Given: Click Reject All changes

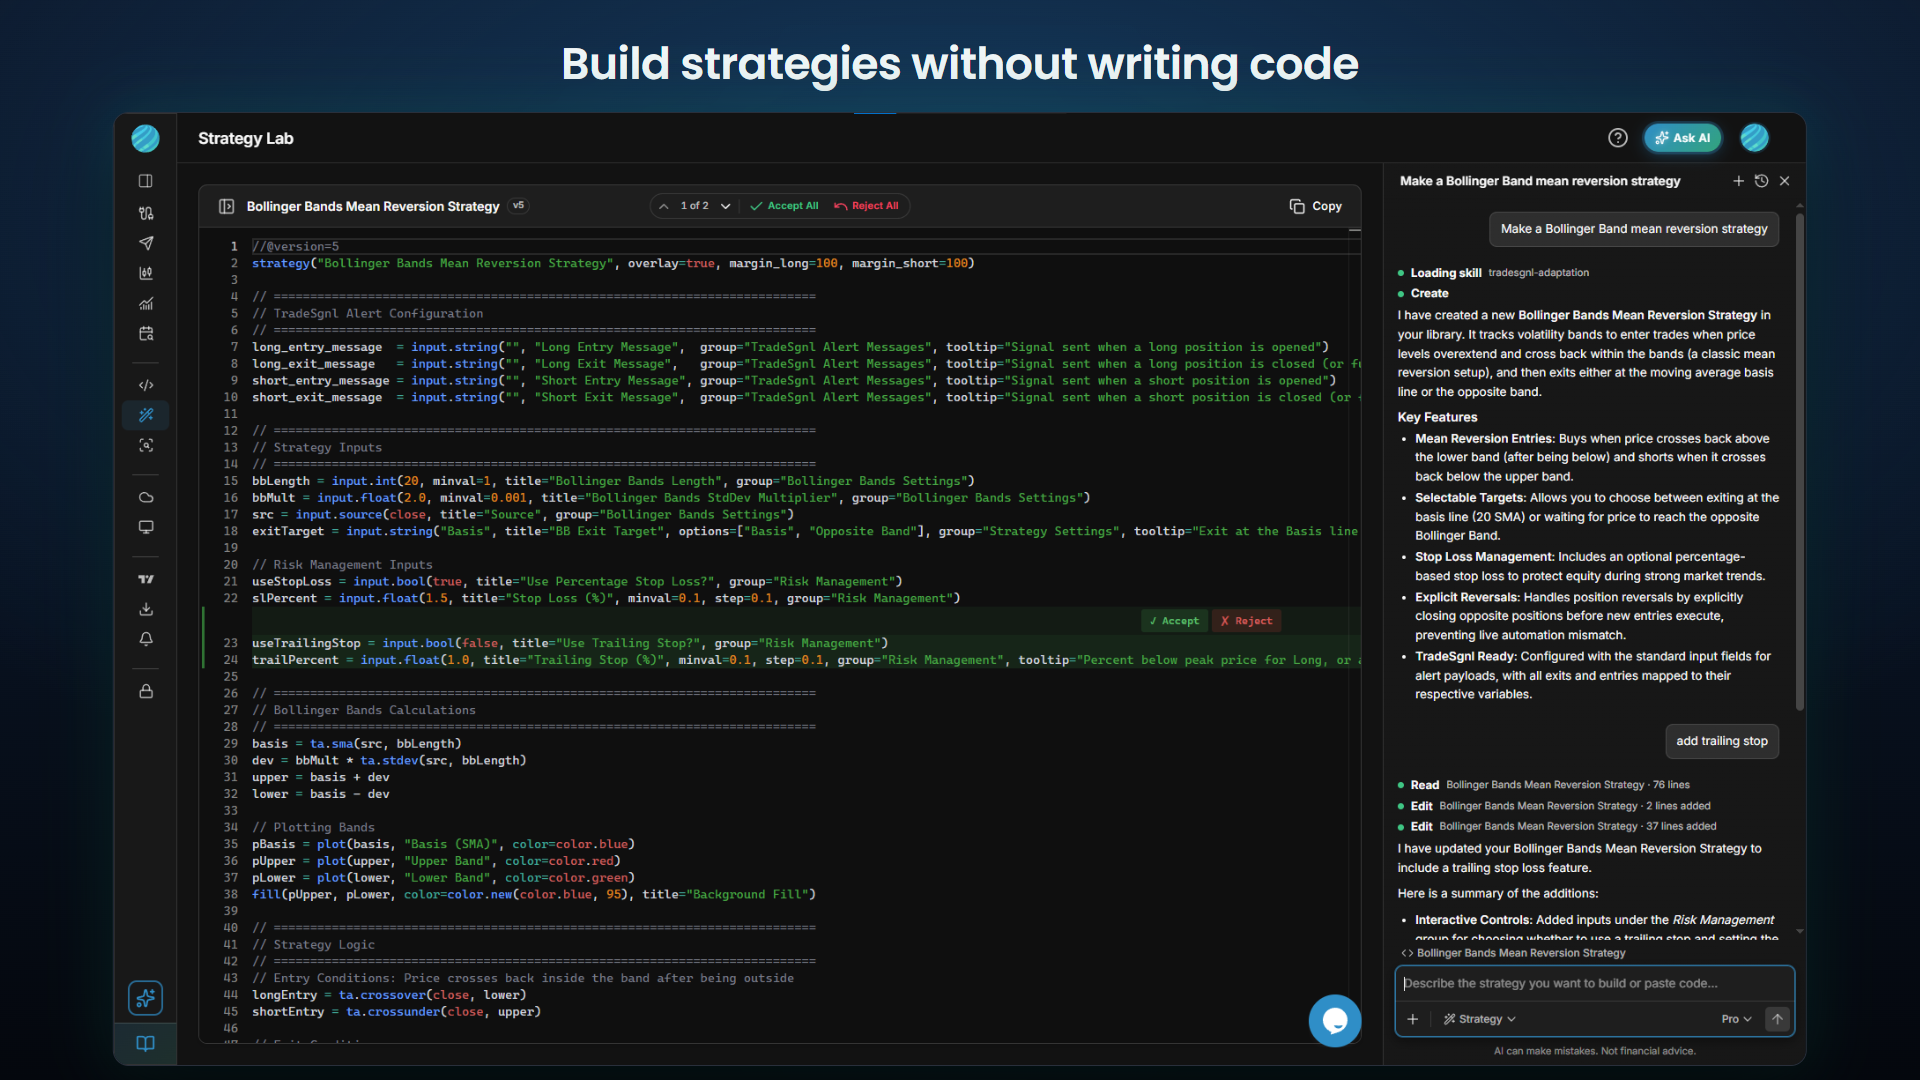Looking at the screenshot, I should click(x=866, y=206).
